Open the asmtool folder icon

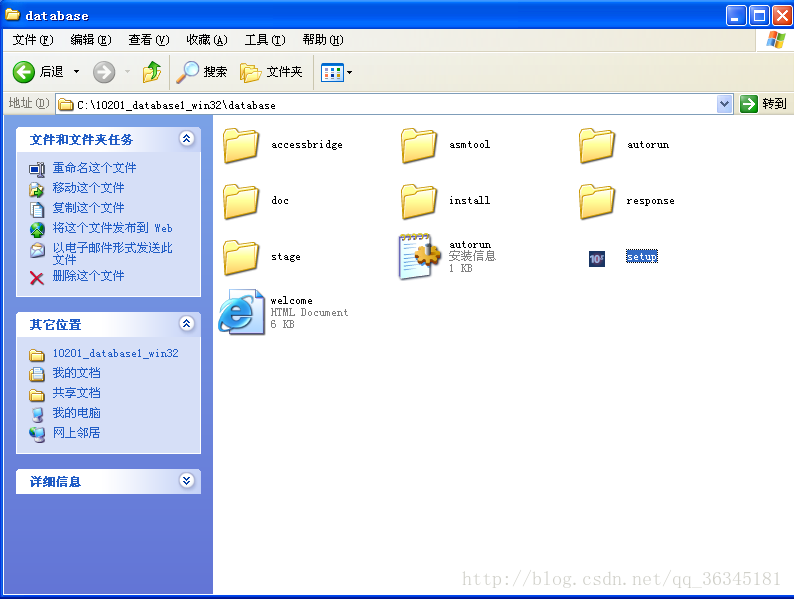(x=419, y=145)
